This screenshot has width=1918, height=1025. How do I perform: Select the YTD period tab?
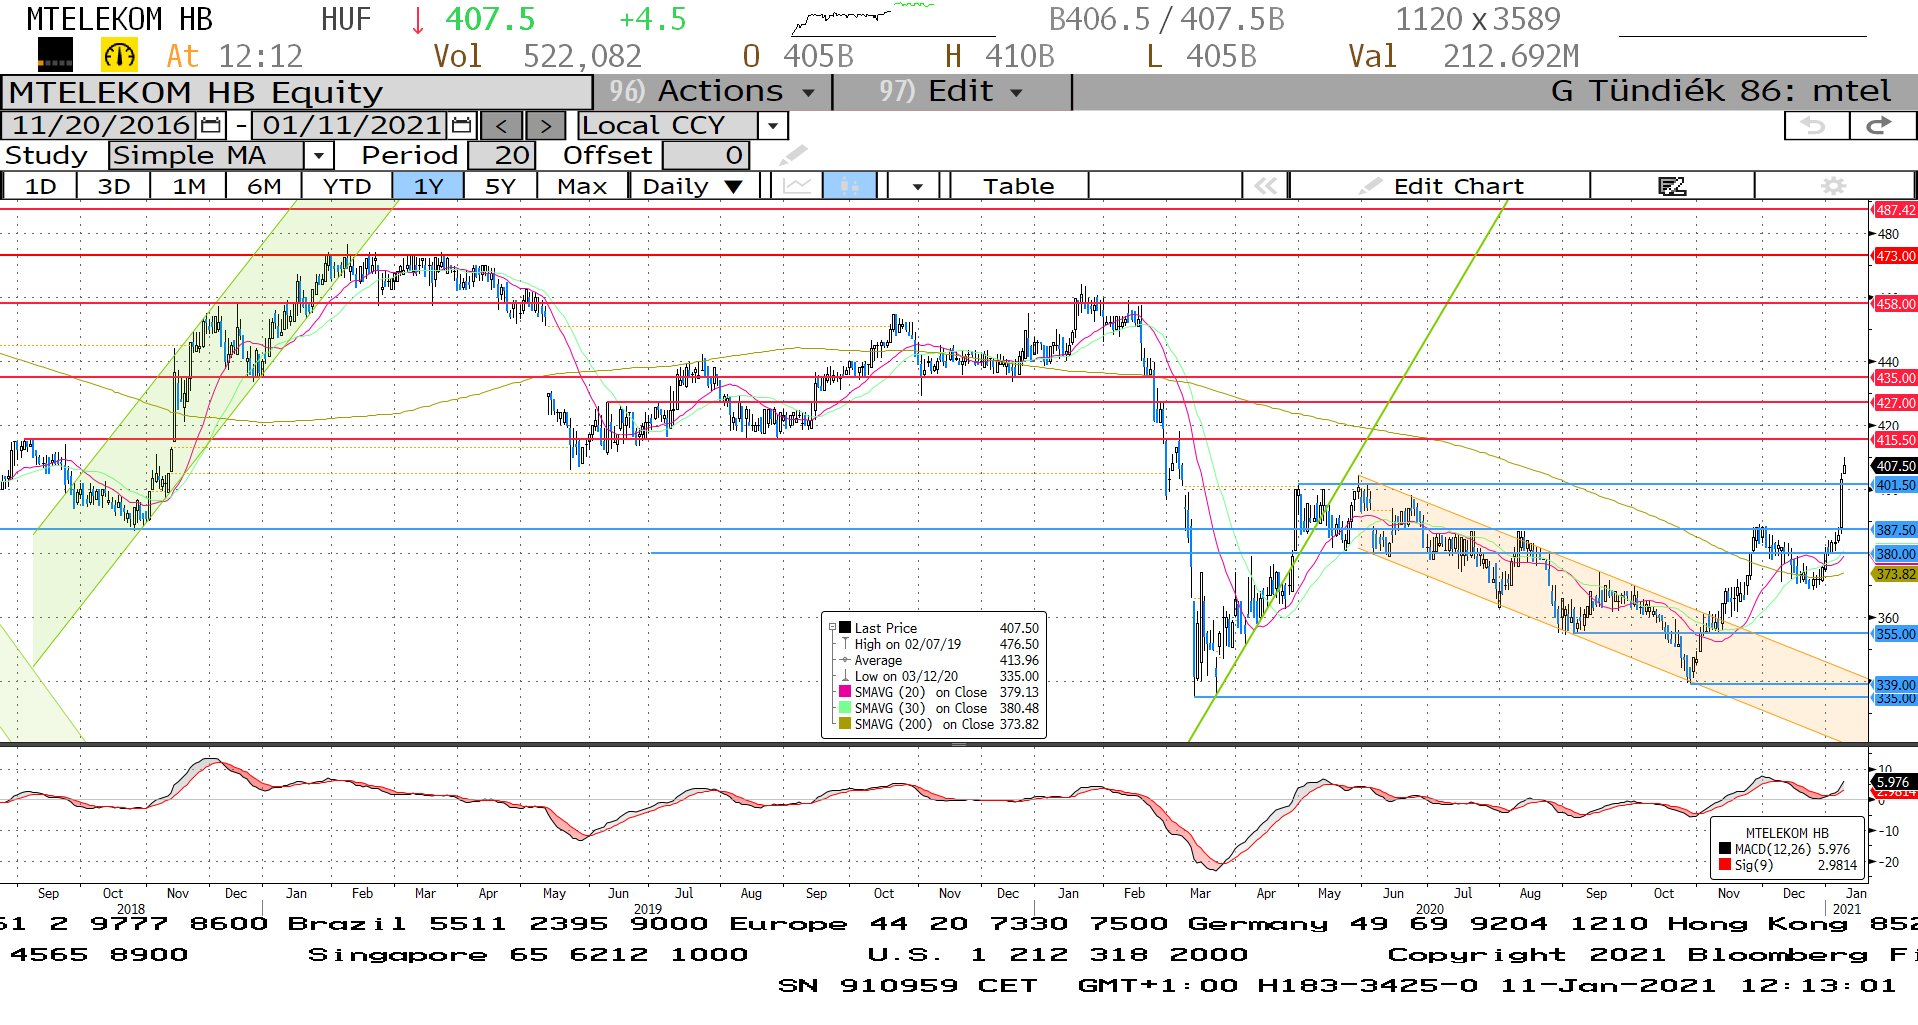tap(347, 186)
